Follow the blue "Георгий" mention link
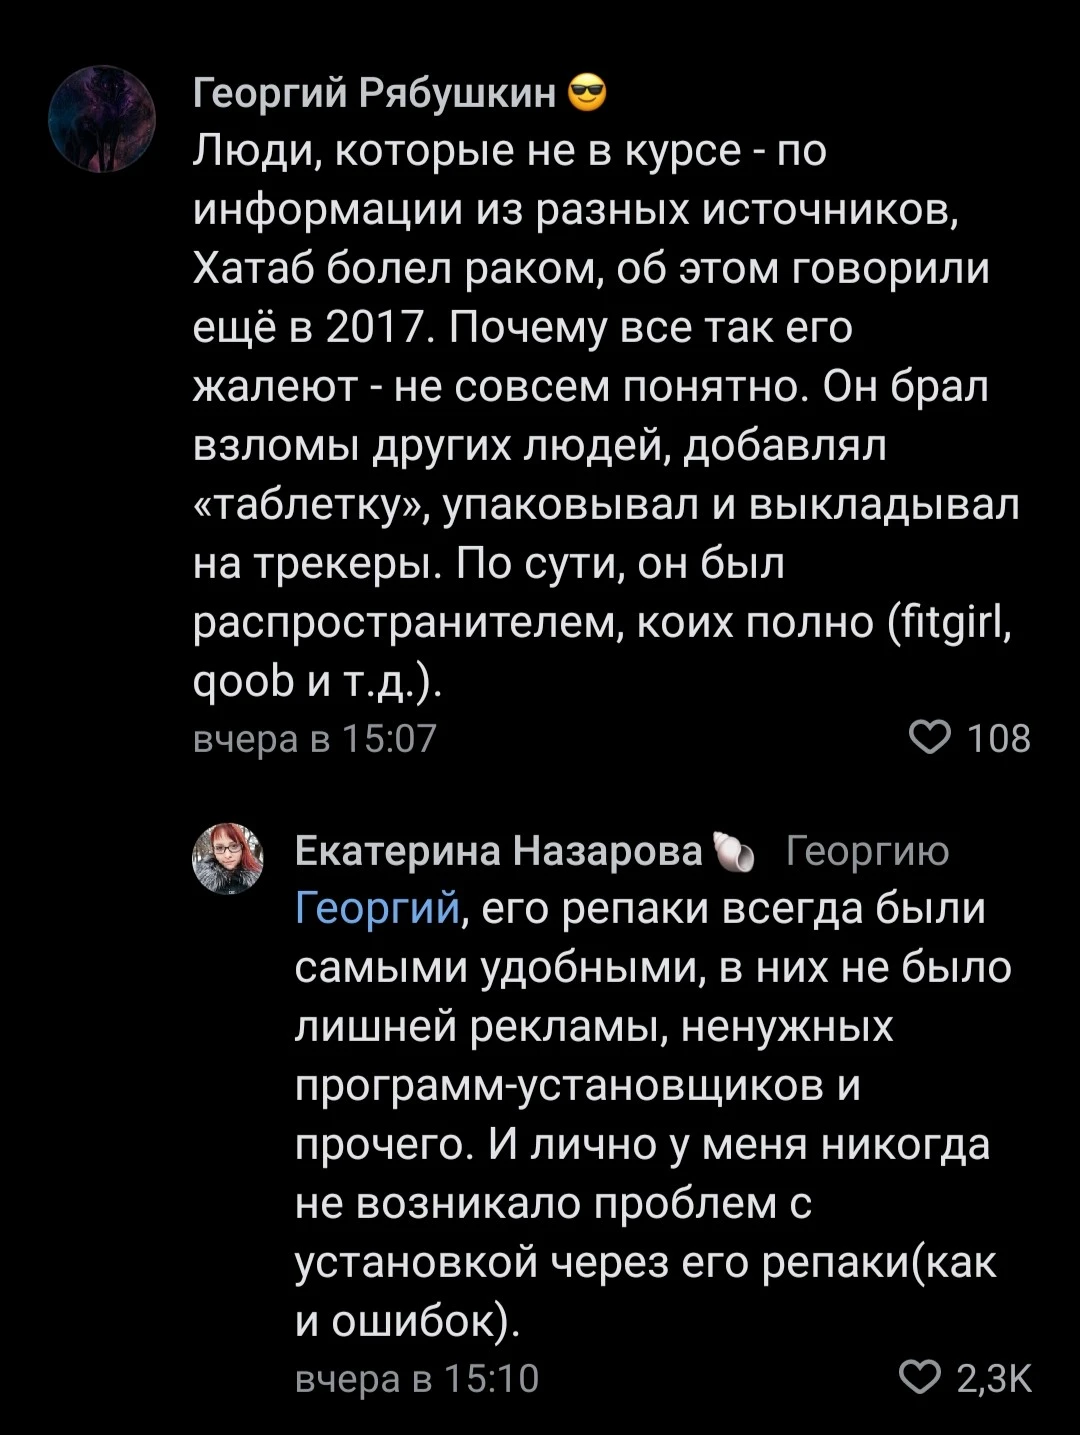The width and height of the screenshot is (1080, 1435). [x=378, y=909]
